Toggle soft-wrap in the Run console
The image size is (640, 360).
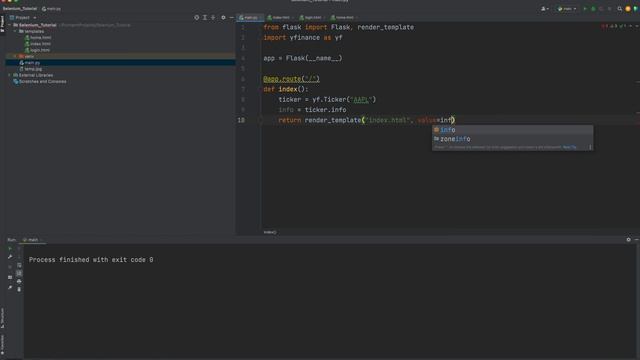(19, 265)
